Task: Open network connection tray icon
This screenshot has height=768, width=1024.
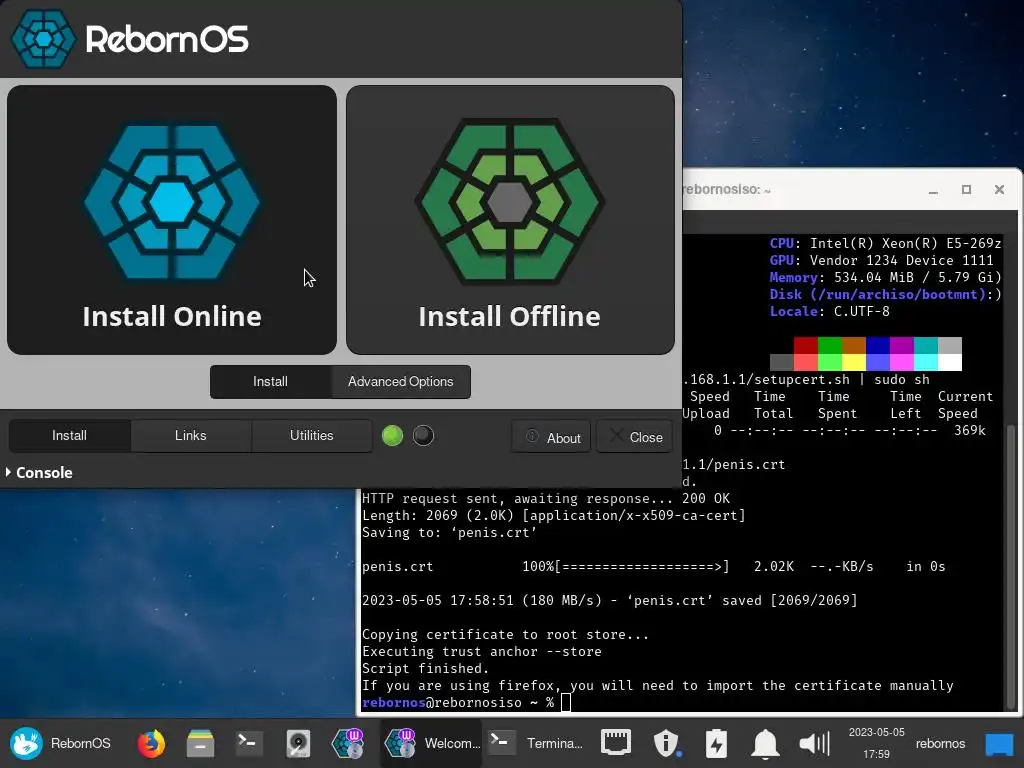Action: pos(616,743)
